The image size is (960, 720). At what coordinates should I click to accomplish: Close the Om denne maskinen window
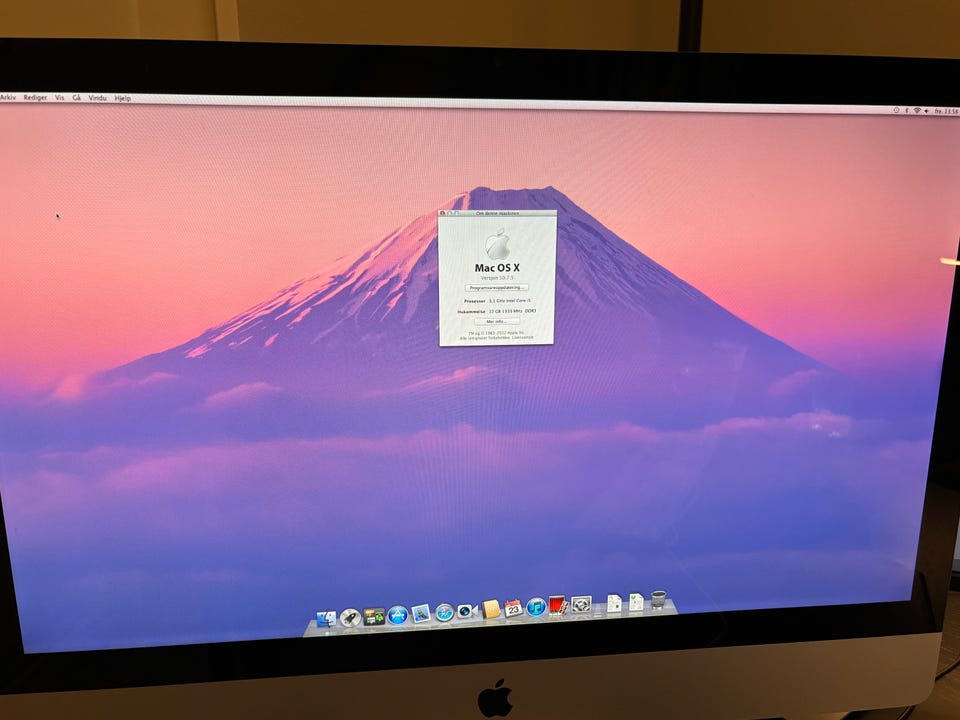pyautogui.click(x=443, y=213)
